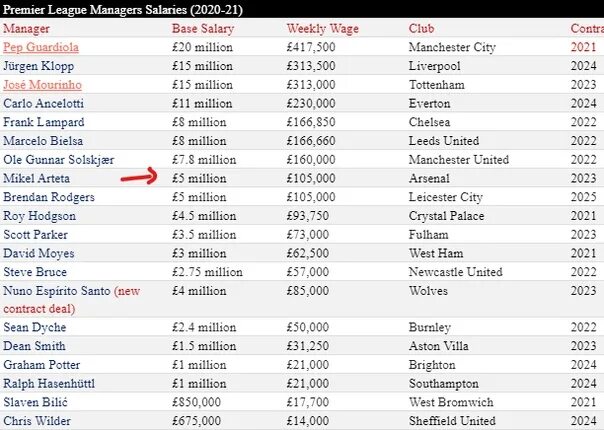The height and width of the screenshot is (430, 604).
Task: Open the José Mourinho link
Action: click(42, 85)
